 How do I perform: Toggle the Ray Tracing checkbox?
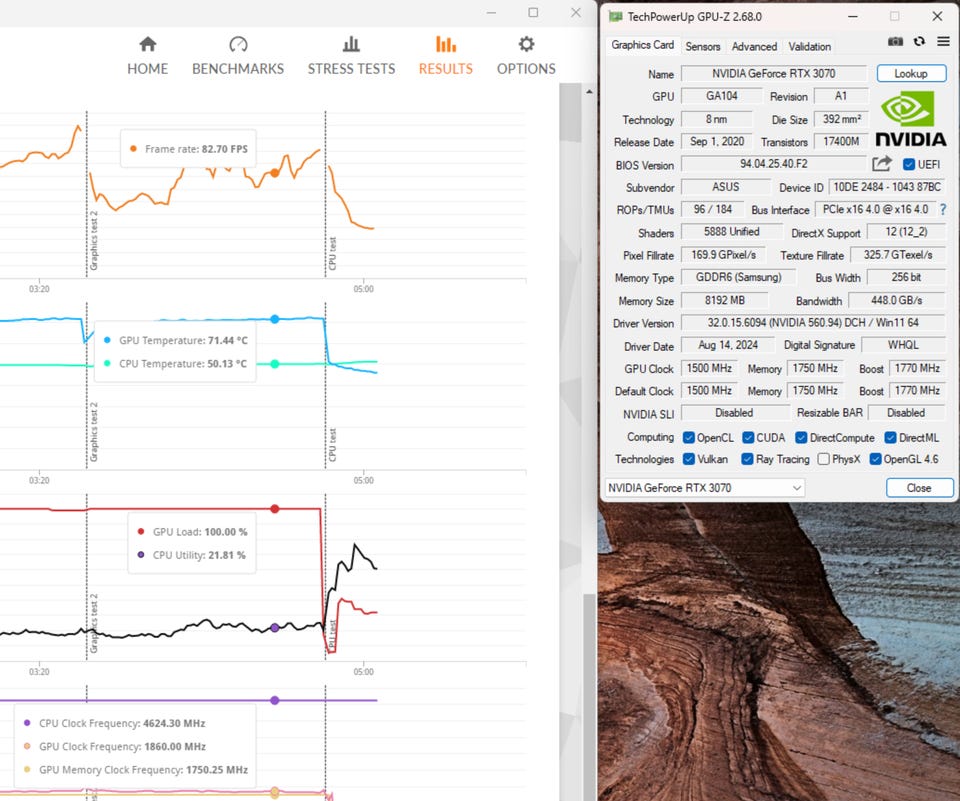(x=748, y=459)
